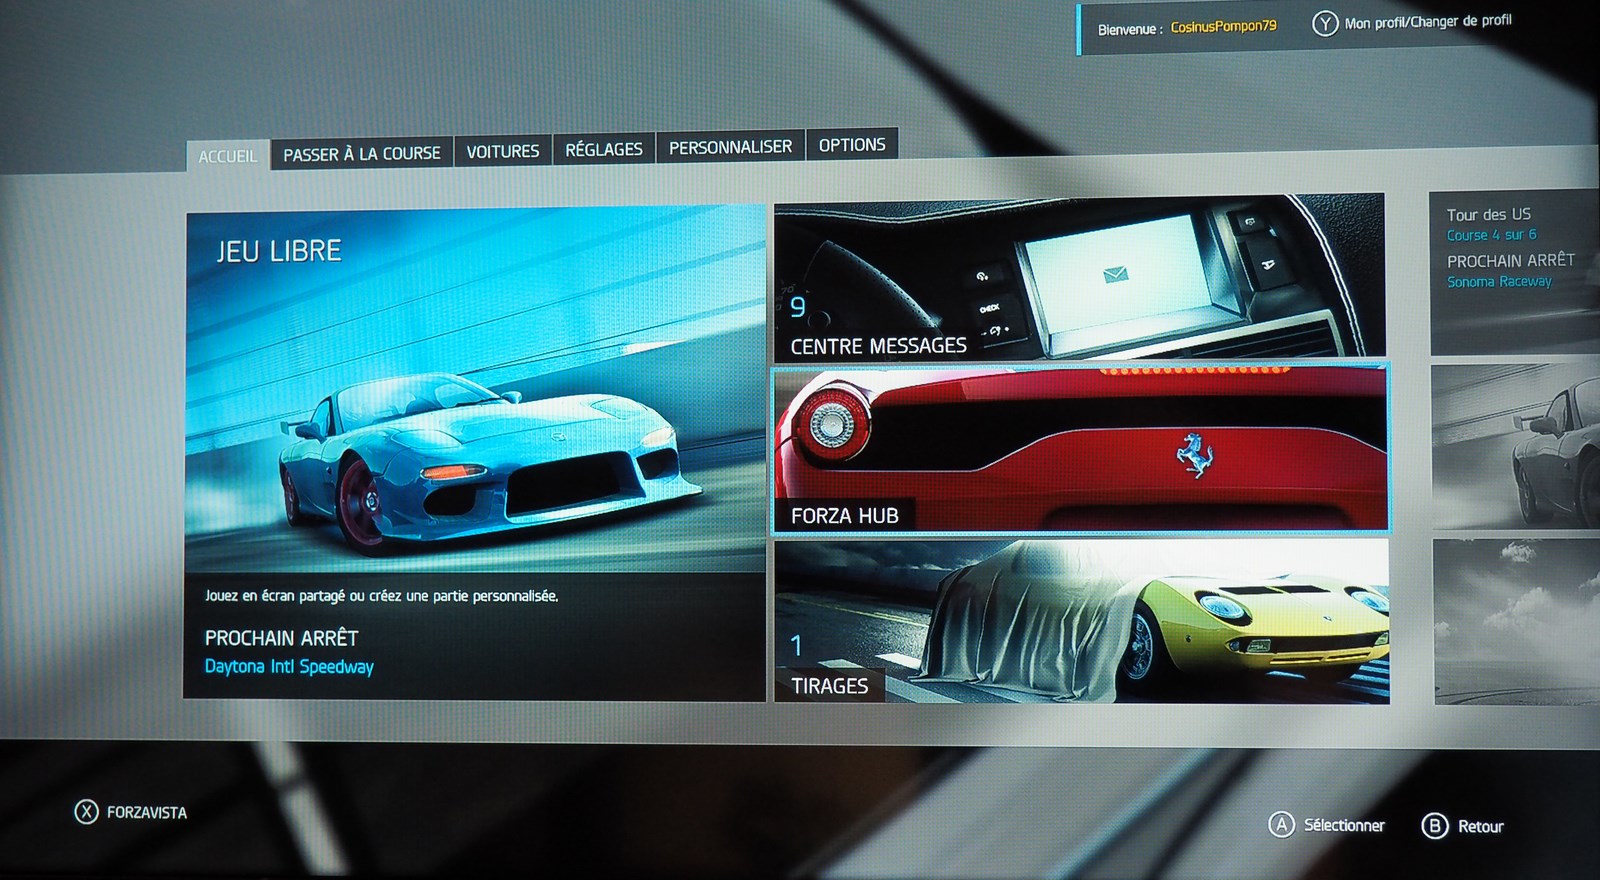This screenshot has width=1600, height=880.
Task: Click the grayscale clouds tile at the right edge
Action: coord(1517,622)
